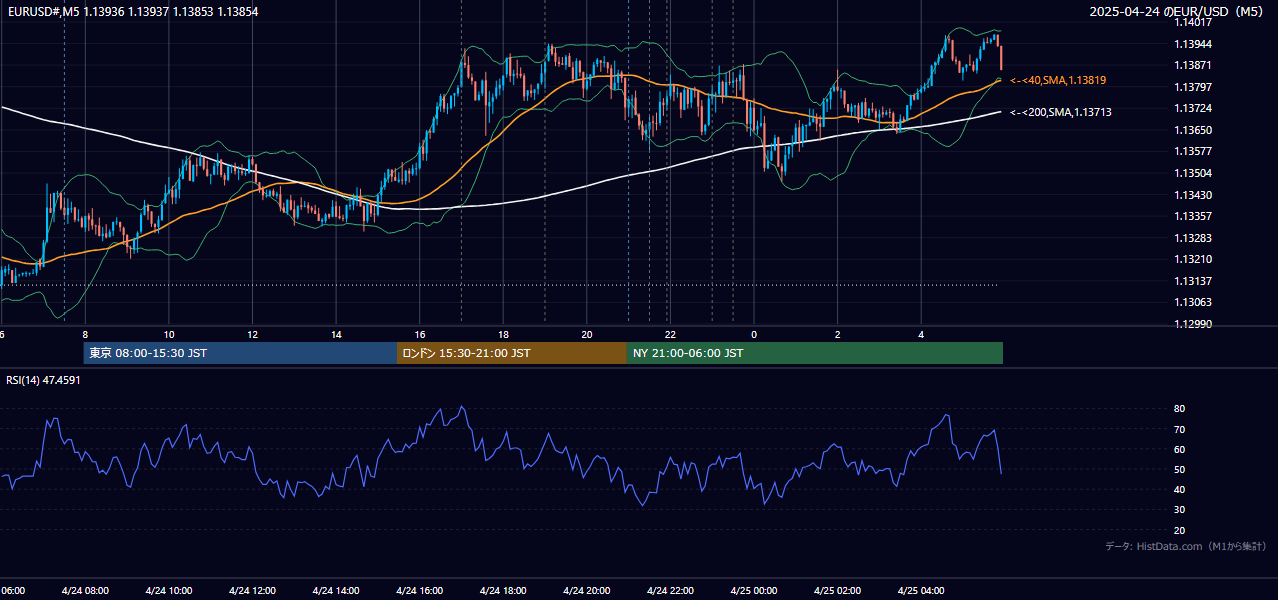Click price axis value 1.13871
1278x600 pixels.
click(1192, 65)
